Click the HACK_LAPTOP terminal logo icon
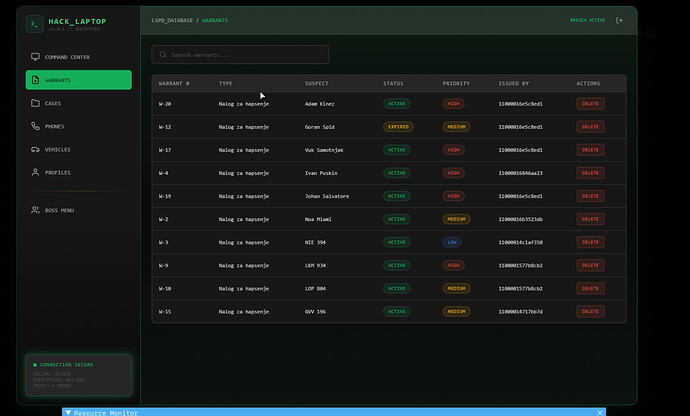690x416 pixels. tap(34, 24)
